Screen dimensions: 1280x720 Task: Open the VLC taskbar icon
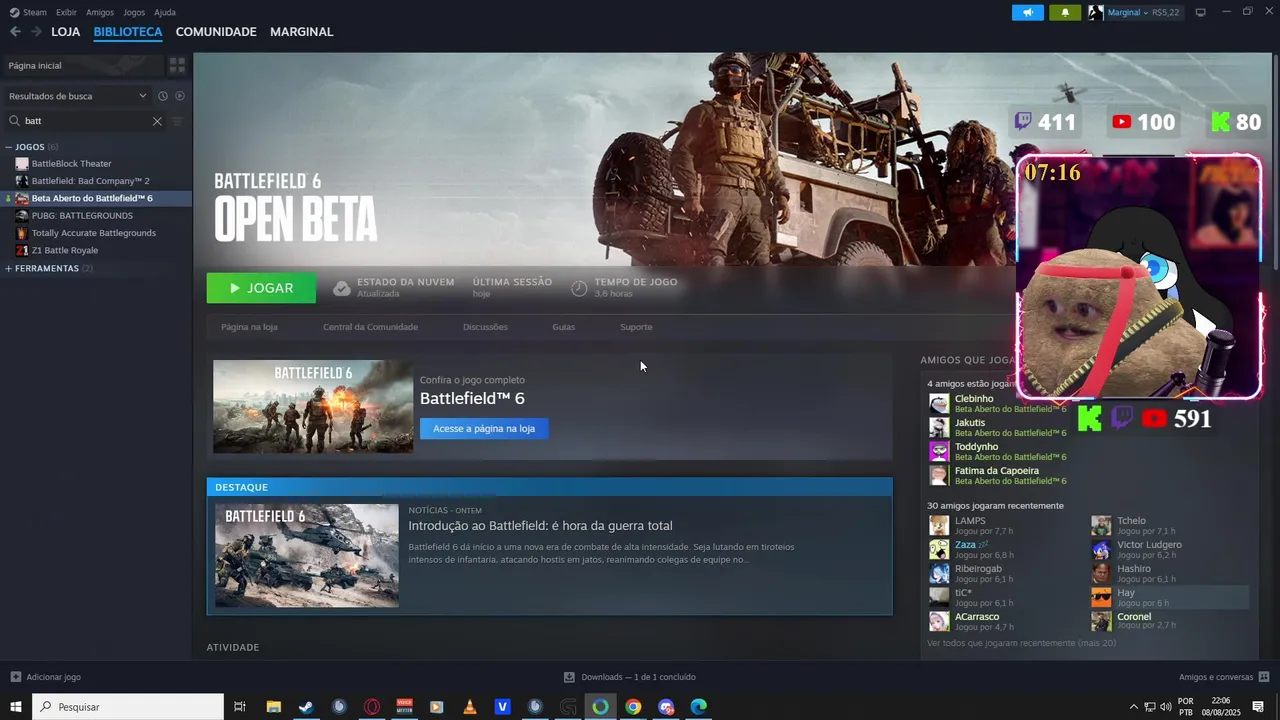(x=469, y=706)
